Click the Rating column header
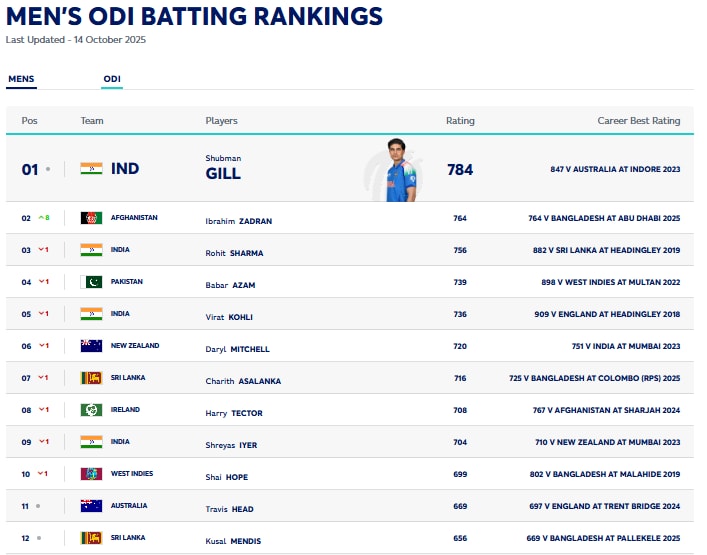The image size is (707, 555). [x=460, y=121]
